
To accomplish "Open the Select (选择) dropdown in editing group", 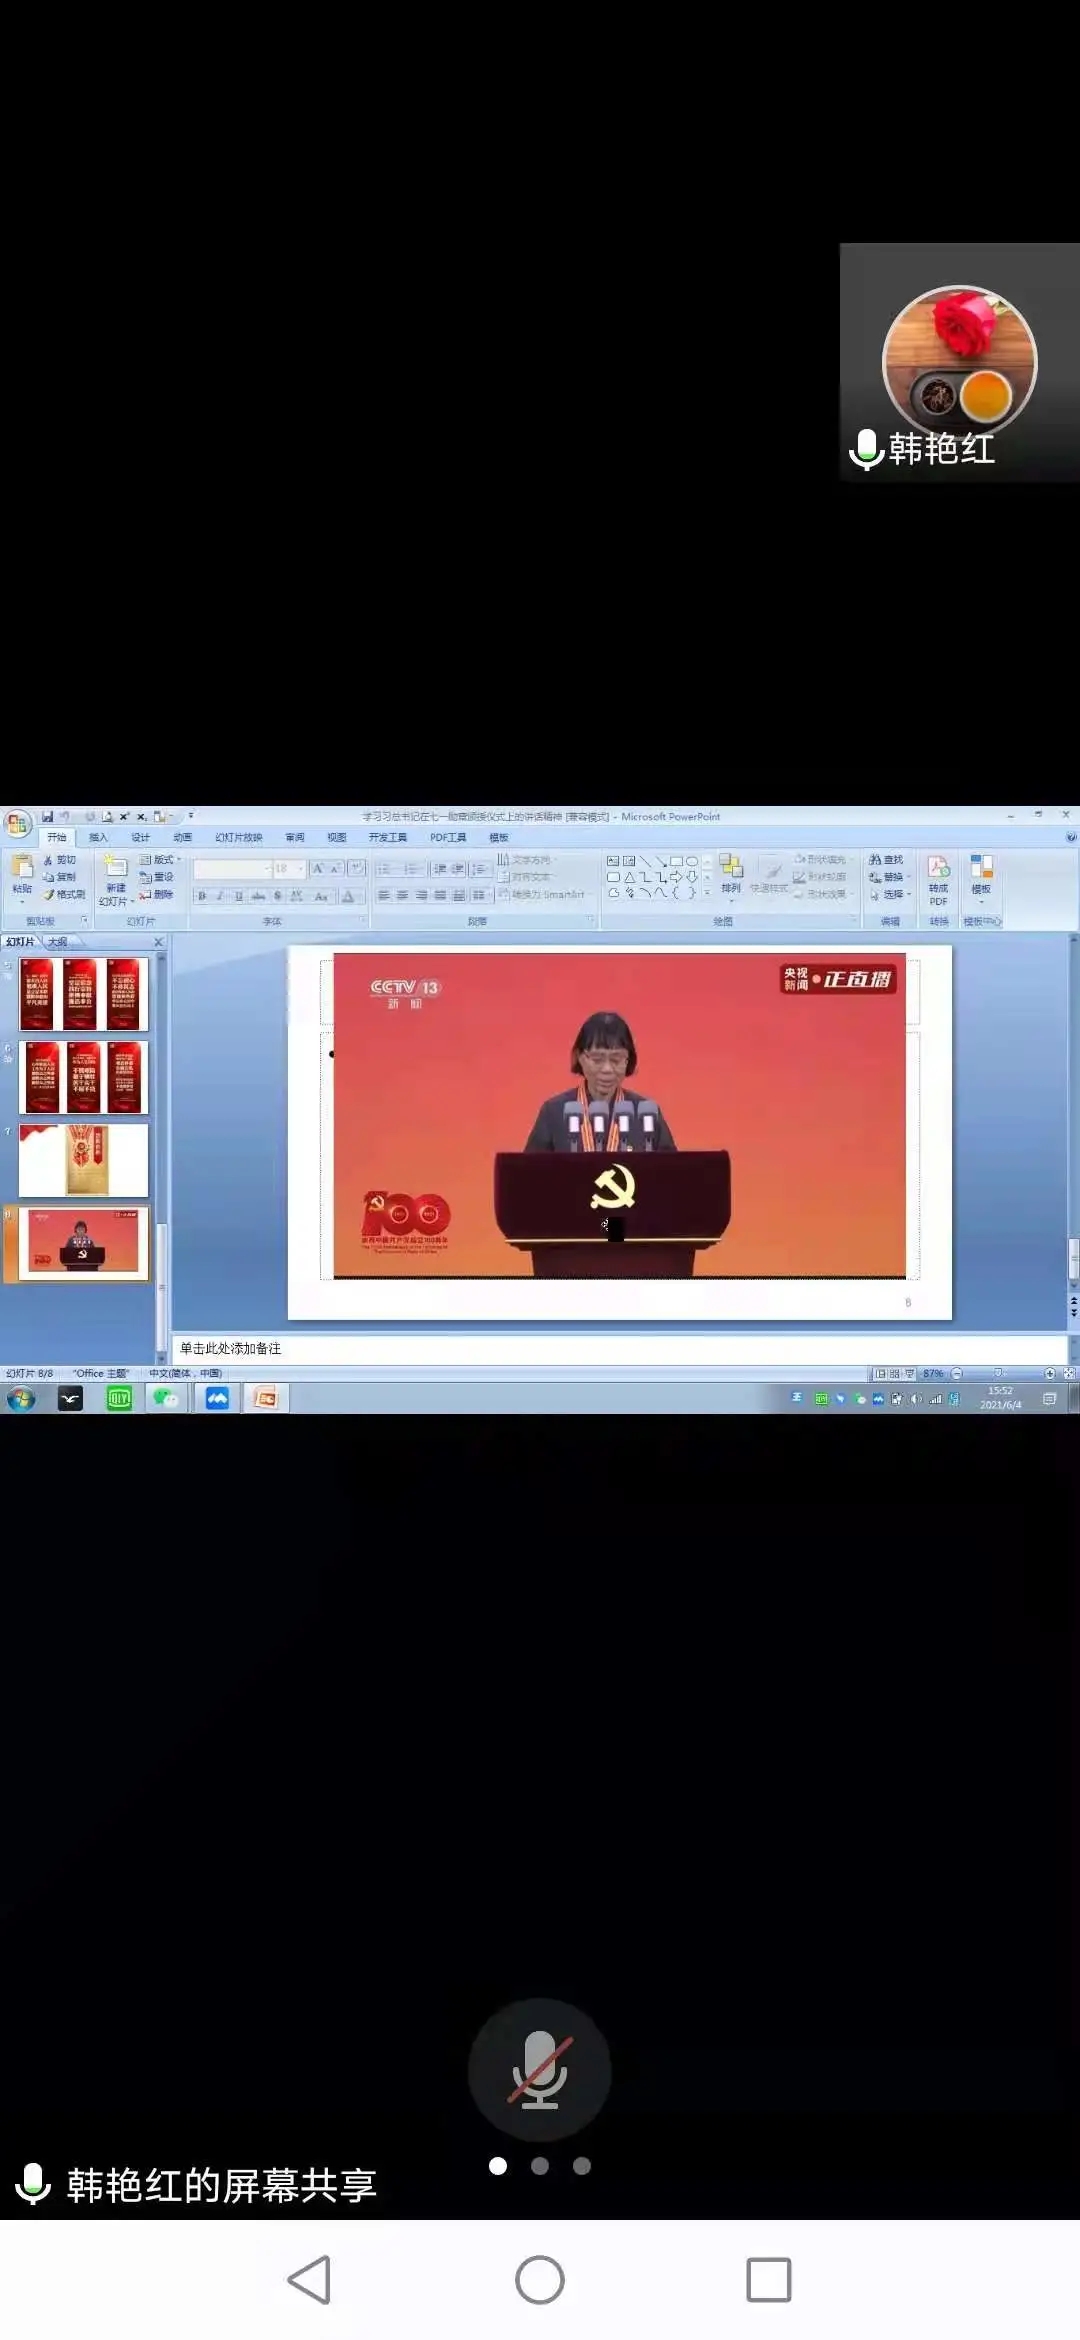I will point(891,894).
